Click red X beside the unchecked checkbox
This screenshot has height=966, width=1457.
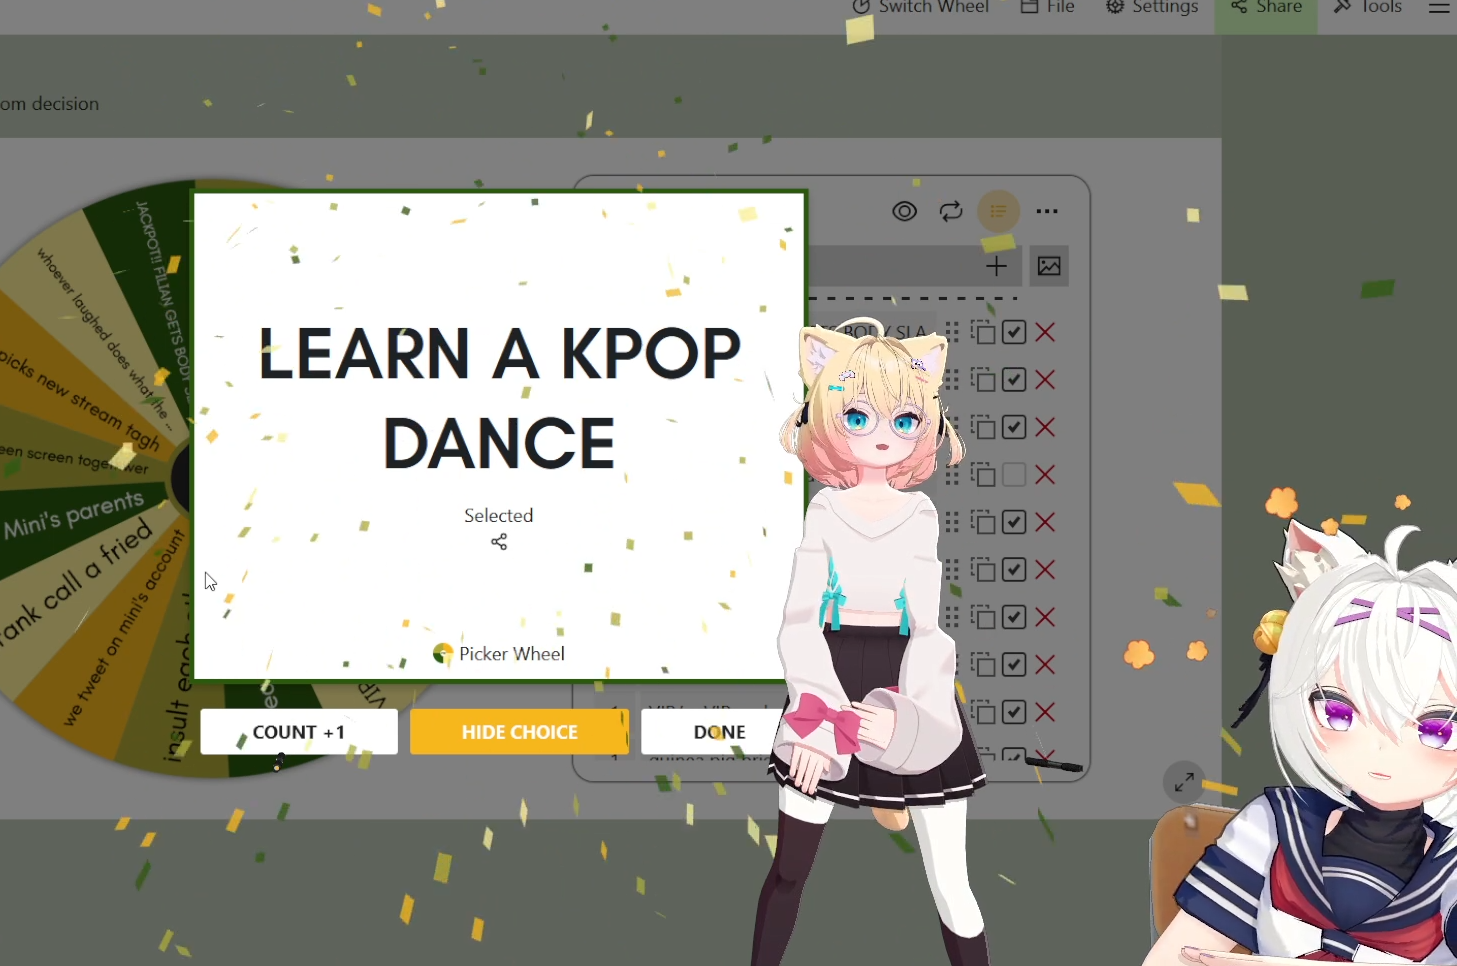tap(1045, 474)
